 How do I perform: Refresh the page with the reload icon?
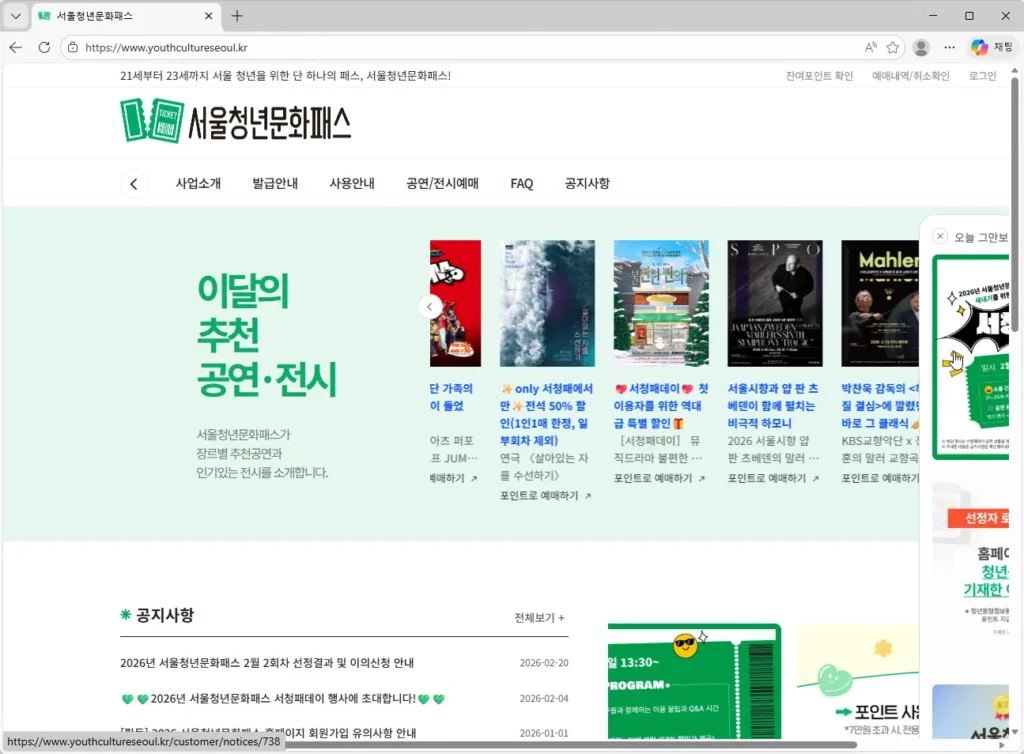(x=44, y=47)
